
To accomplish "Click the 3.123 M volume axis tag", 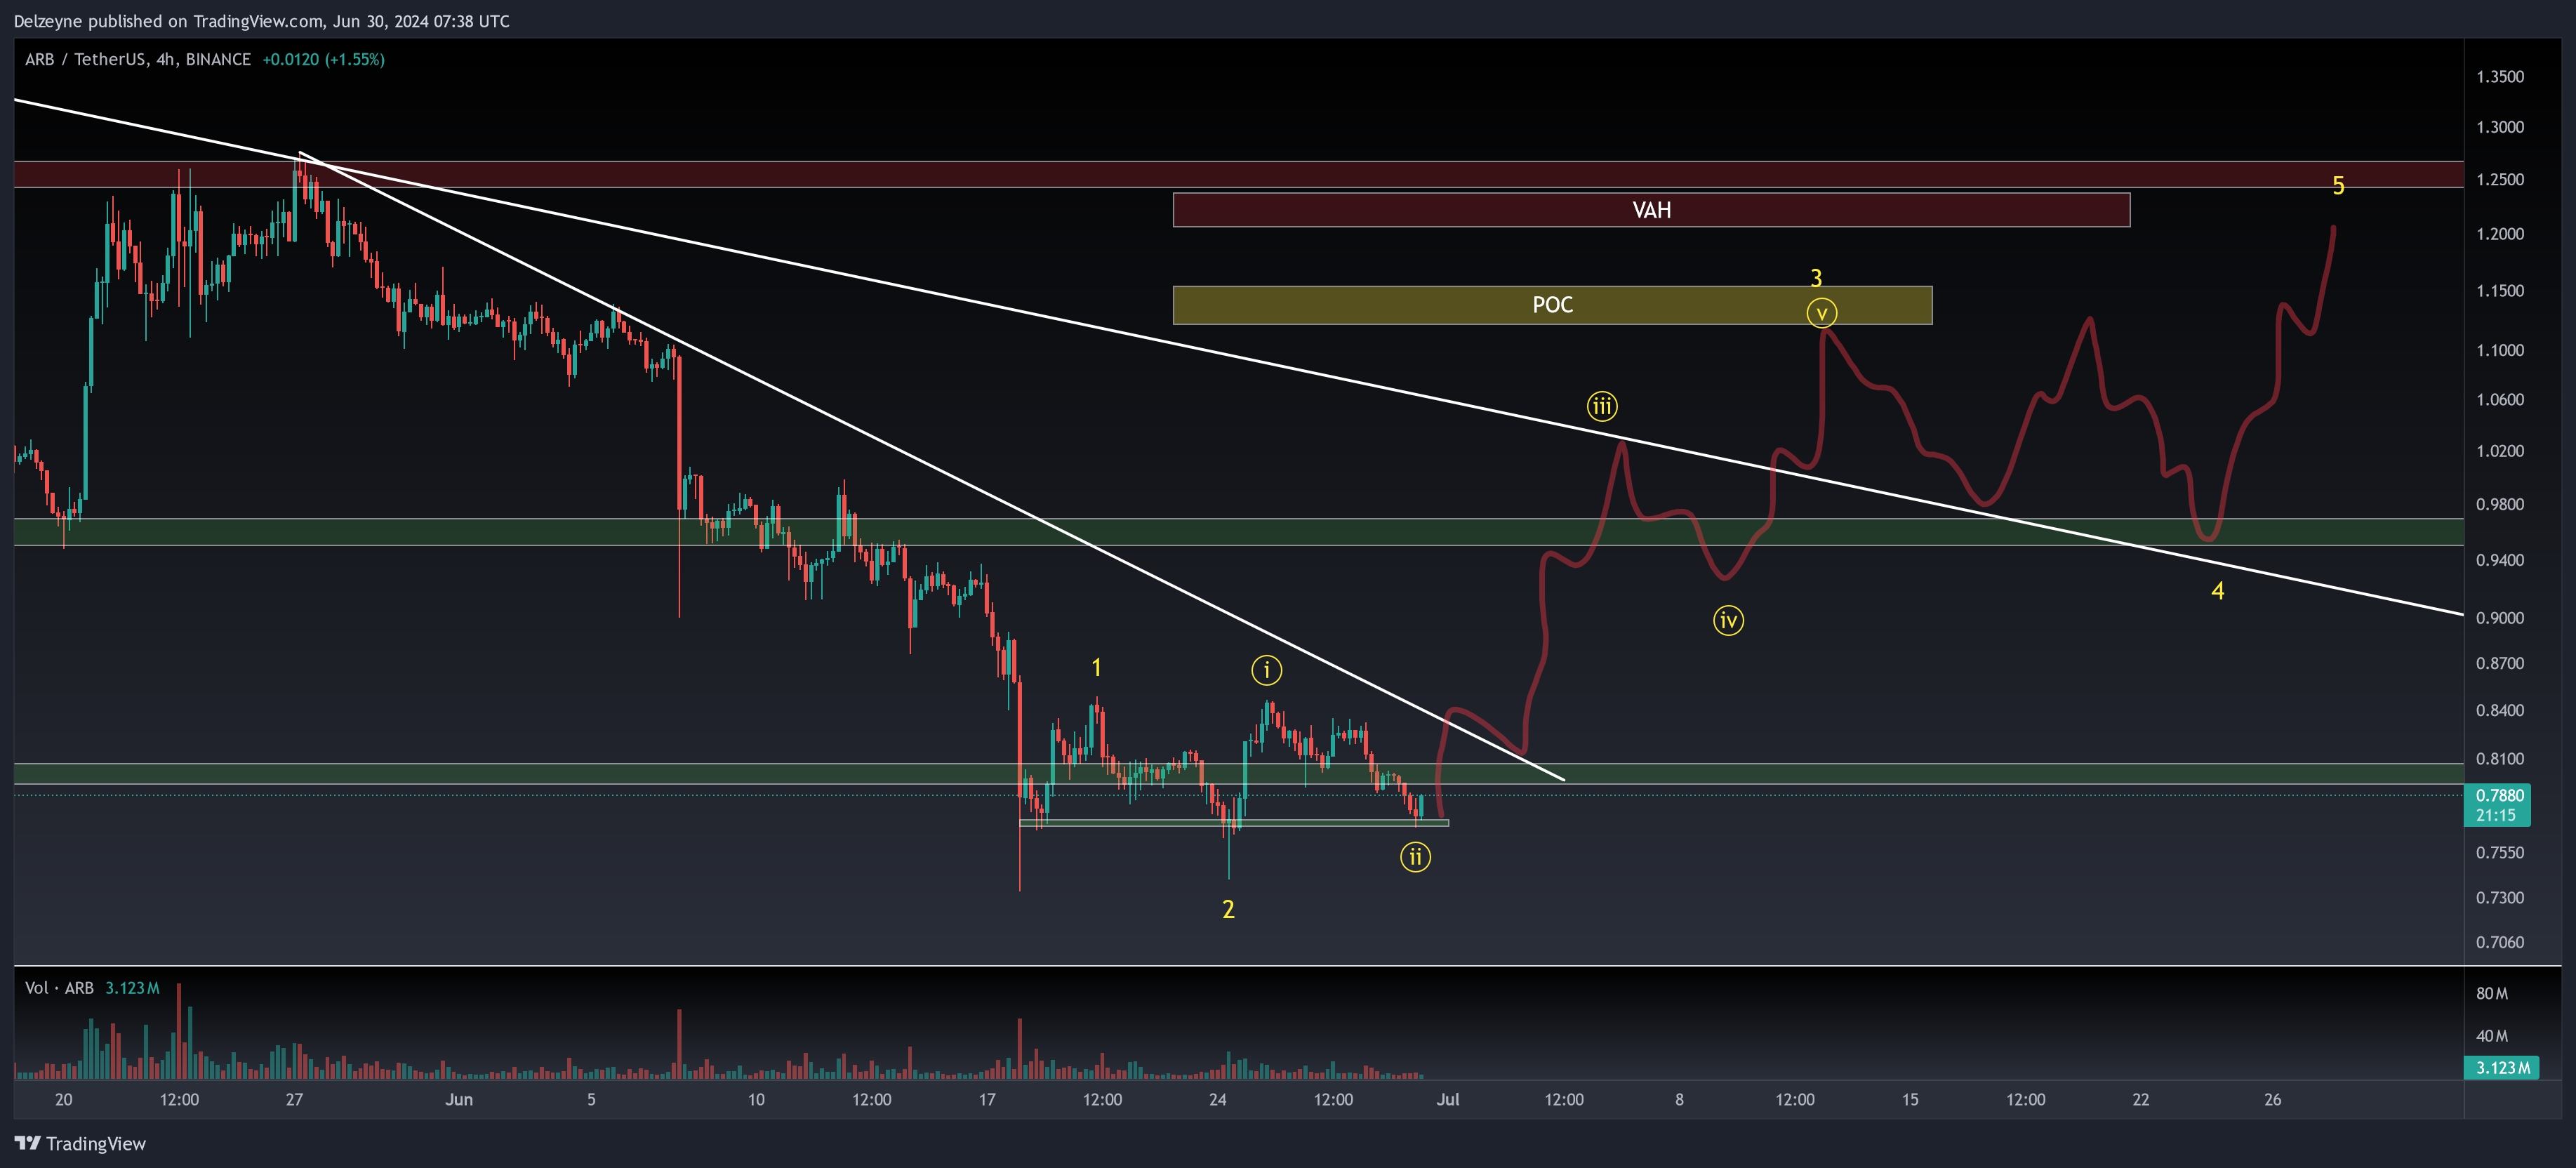I will (2501, 1068).
